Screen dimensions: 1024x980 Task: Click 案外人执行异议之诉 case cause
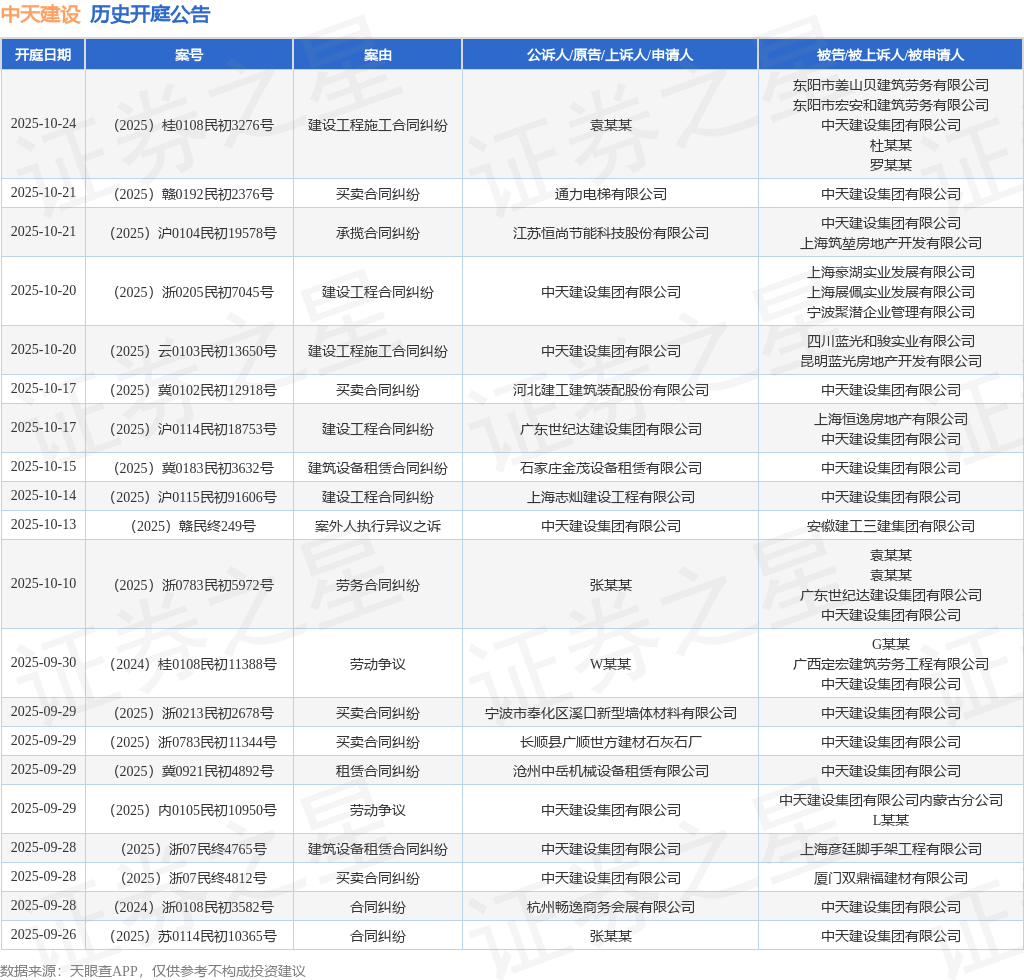pyautogui.click(x=377, y=526)
